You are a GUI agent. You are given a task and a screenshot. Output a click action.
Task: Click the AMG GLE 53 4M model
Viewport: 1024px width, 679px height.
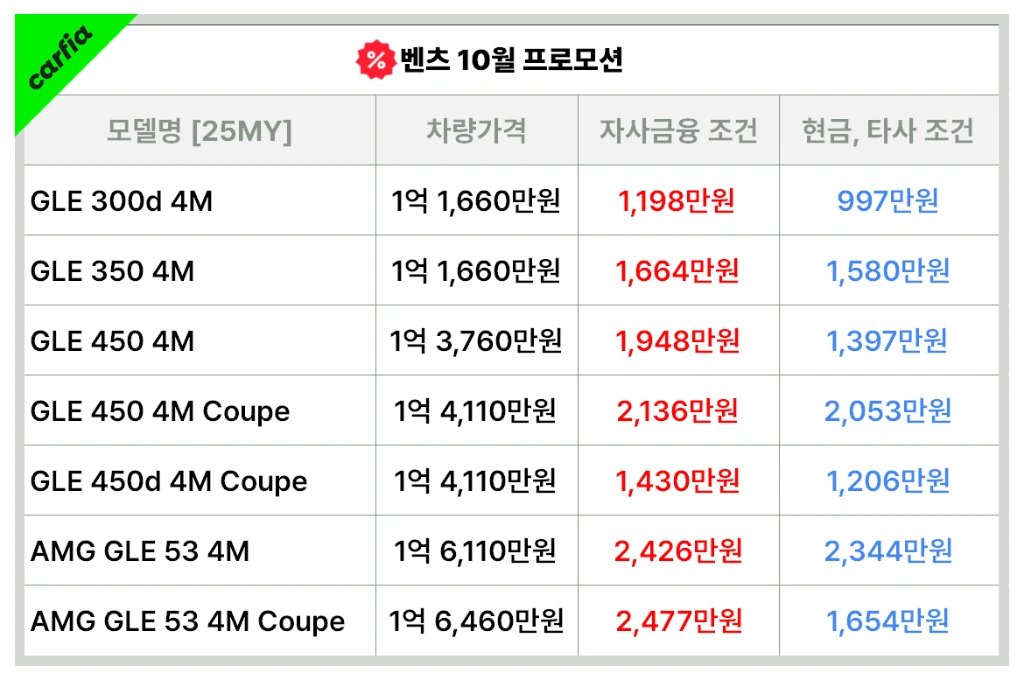coord(140,551)
